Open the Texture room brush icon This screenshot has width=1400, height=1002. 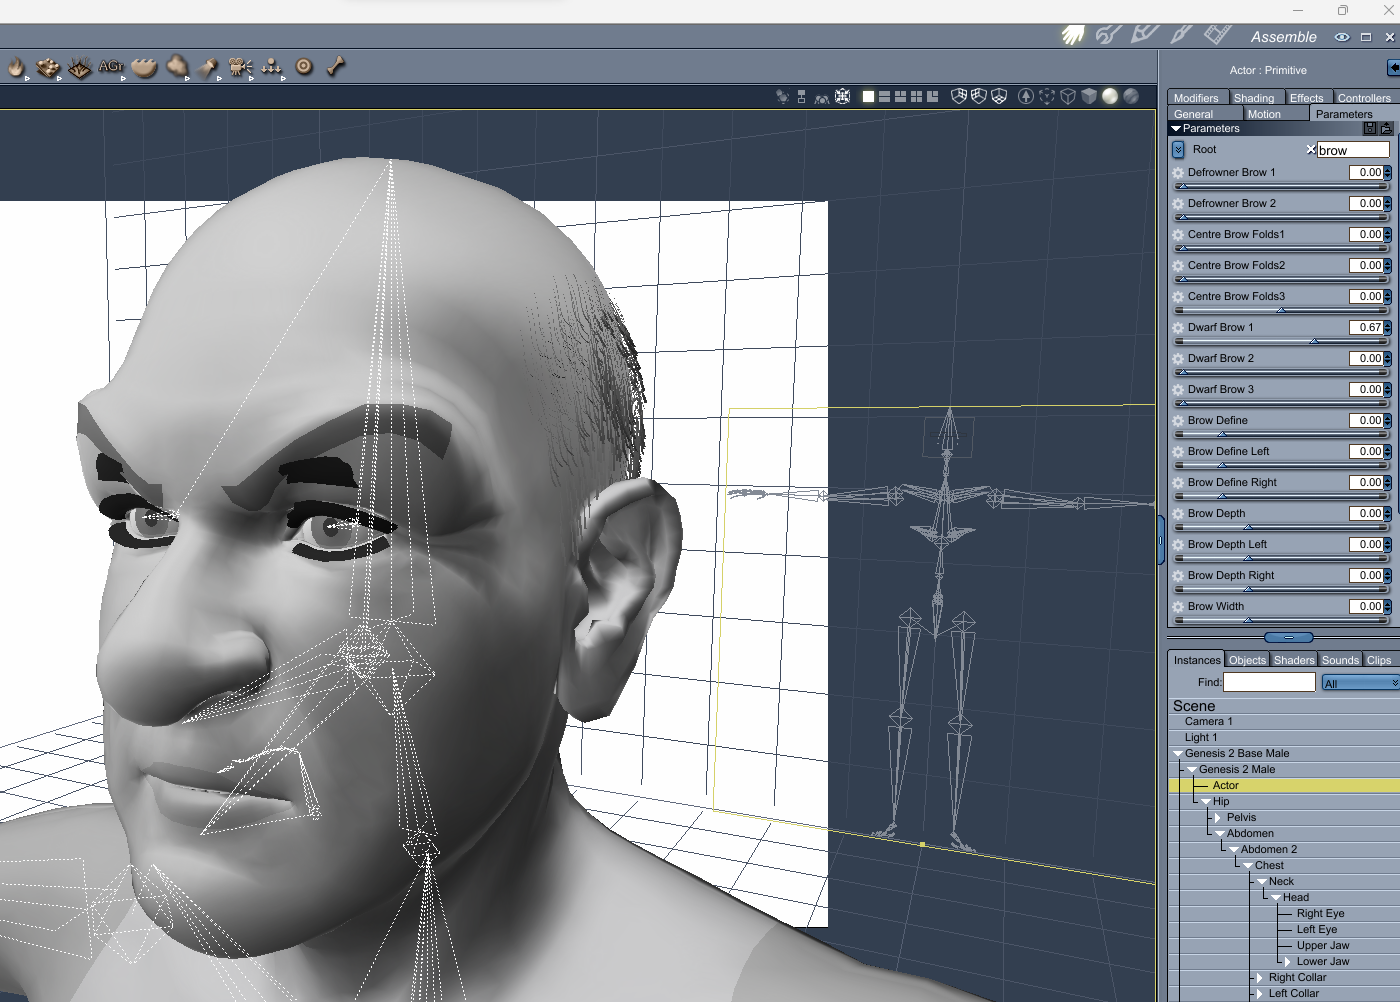pyautogui.click(x=1181, y=36)
